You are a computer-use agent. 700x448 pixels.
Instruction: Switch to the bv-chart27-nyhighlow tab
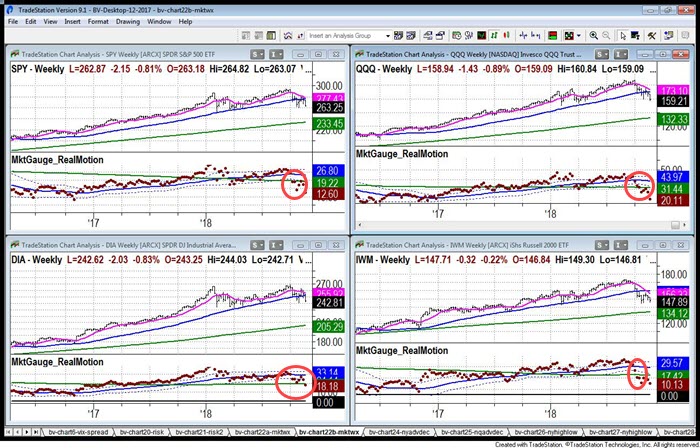[x=620, y=432]
